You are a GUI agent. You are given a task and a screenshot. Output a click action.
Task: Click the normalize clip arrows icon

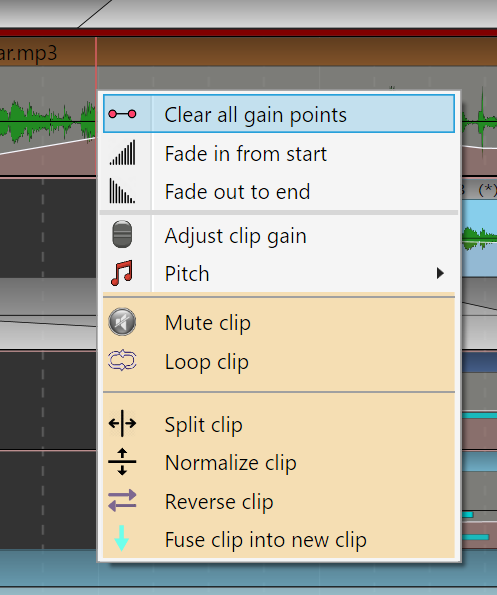[122, 462]
